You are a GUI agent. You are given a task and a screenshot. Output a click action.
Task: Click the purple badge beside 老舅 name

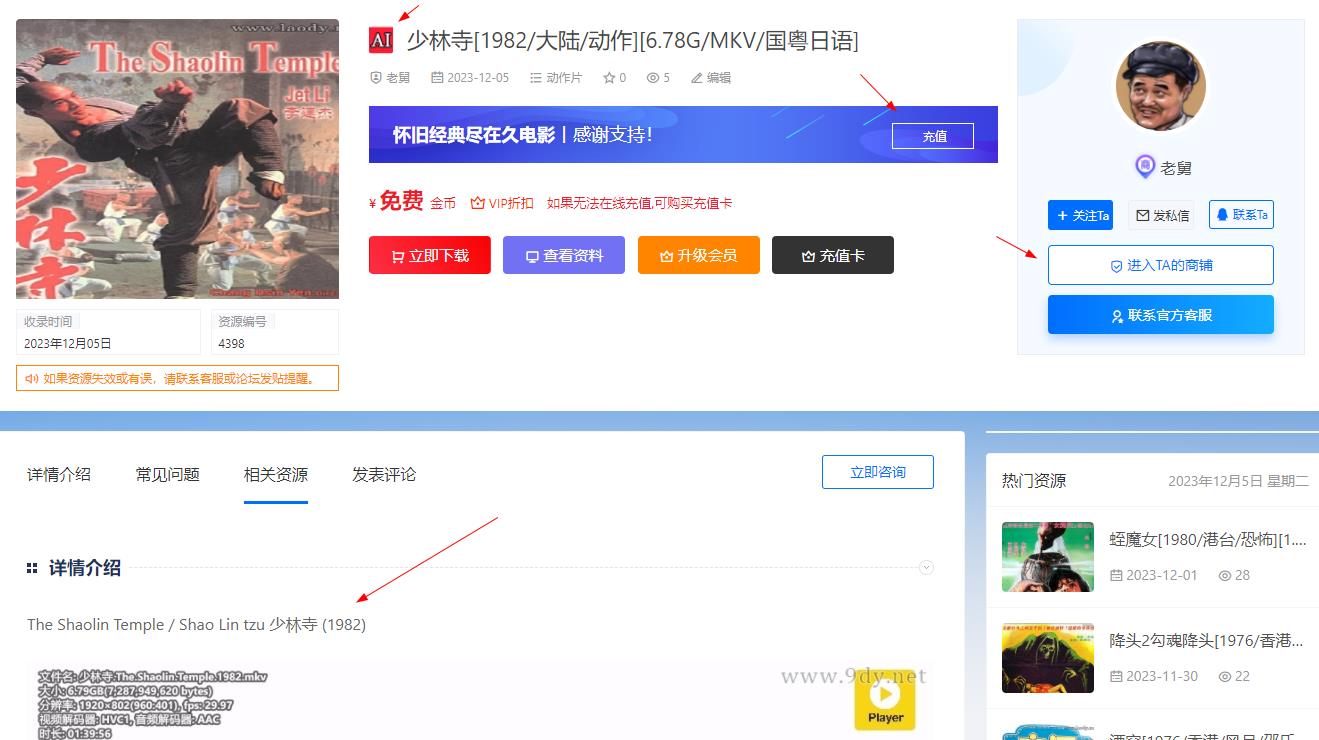[x=1145, y=167]
